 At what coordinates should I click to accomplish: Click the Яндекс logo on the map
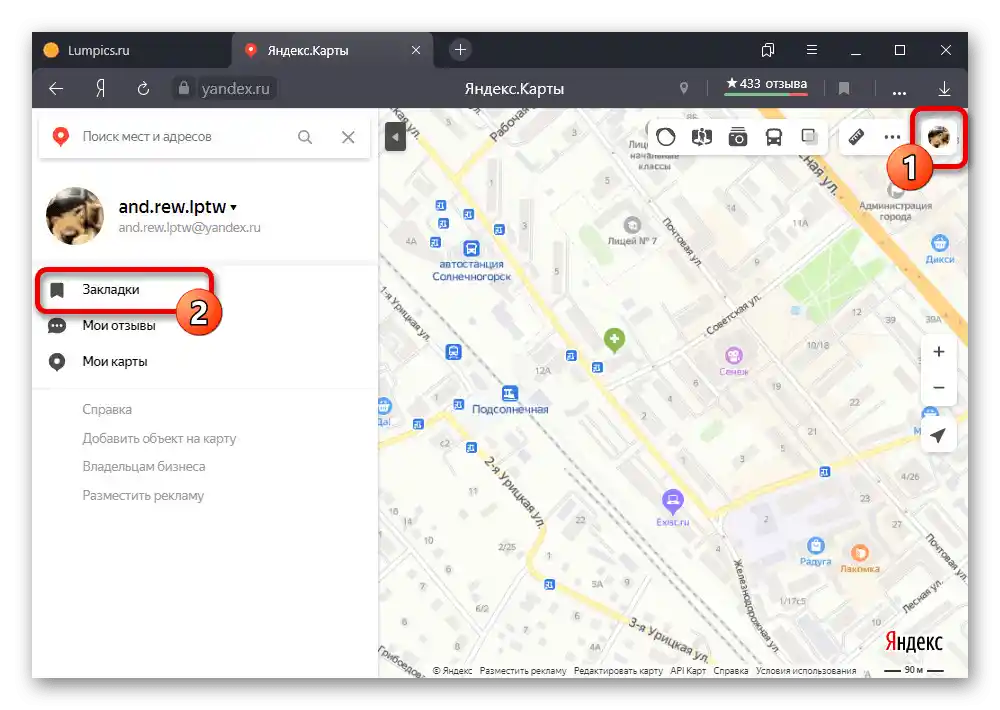pos(913,642)
